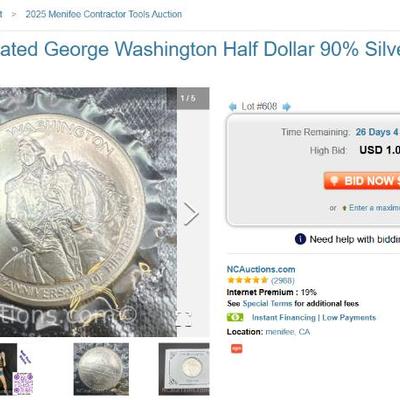Click the orange BID NOW button

(x=362, y=181)
